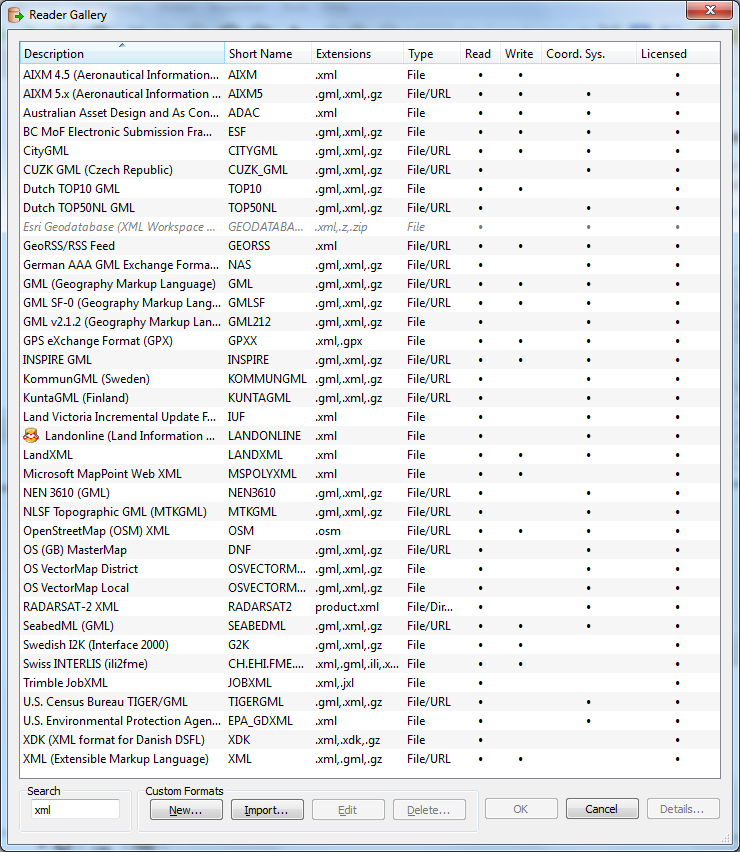The height and width of the screenshot is (852, 740).
Task: Select XML (Extensible Markup Language)
Action: [x=369, y=759]
